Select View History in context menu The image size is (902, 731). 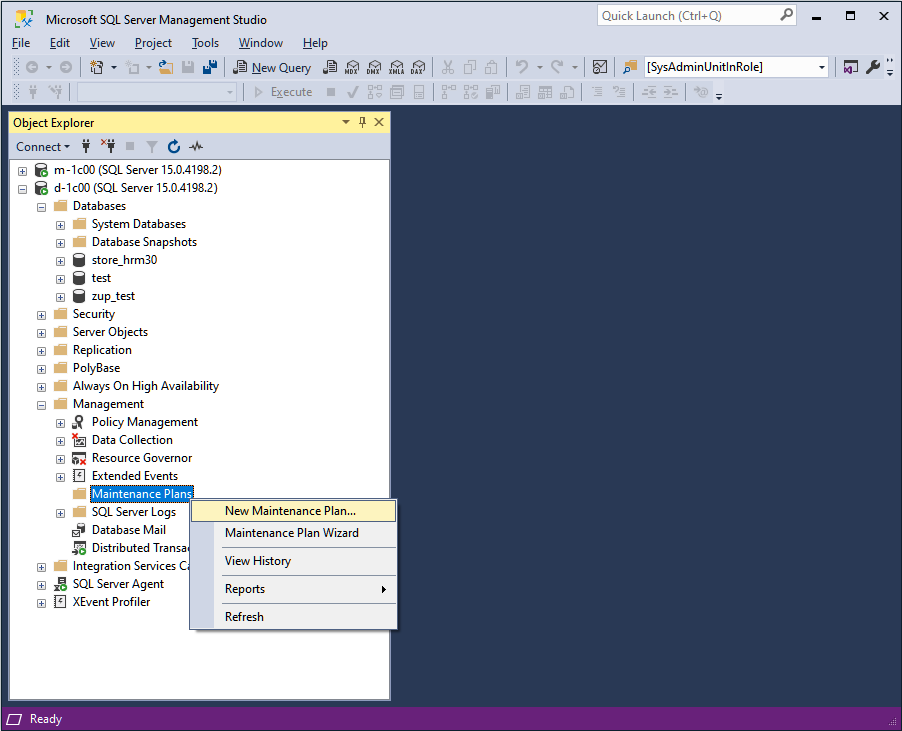293,561
